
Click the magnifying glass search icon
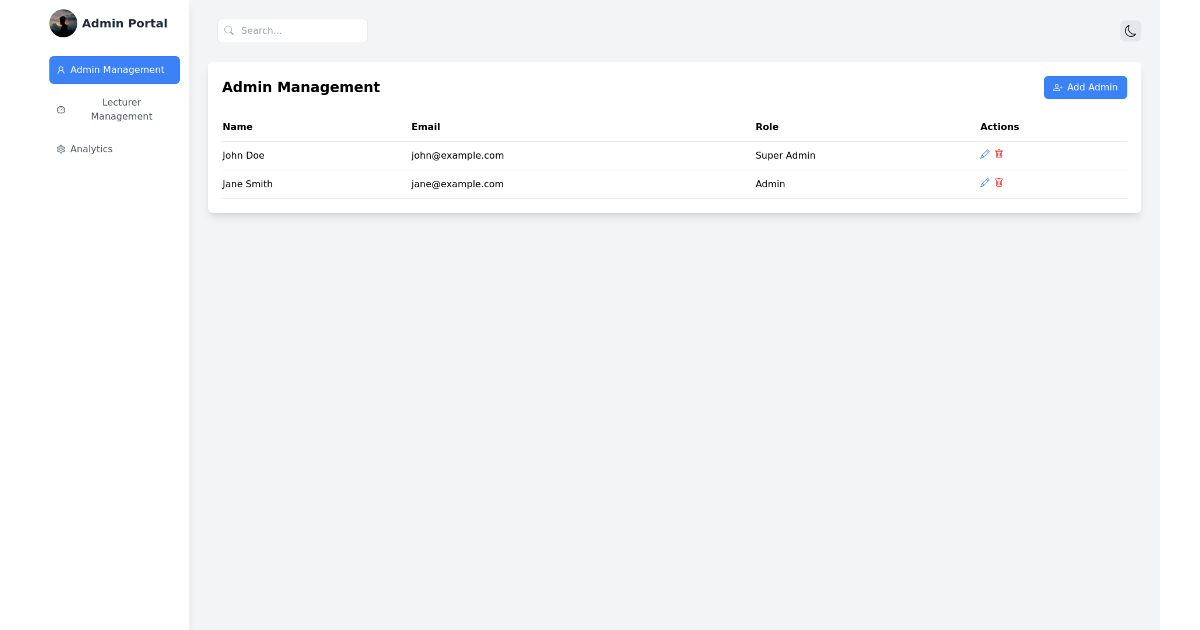click(x=229, y=30)
